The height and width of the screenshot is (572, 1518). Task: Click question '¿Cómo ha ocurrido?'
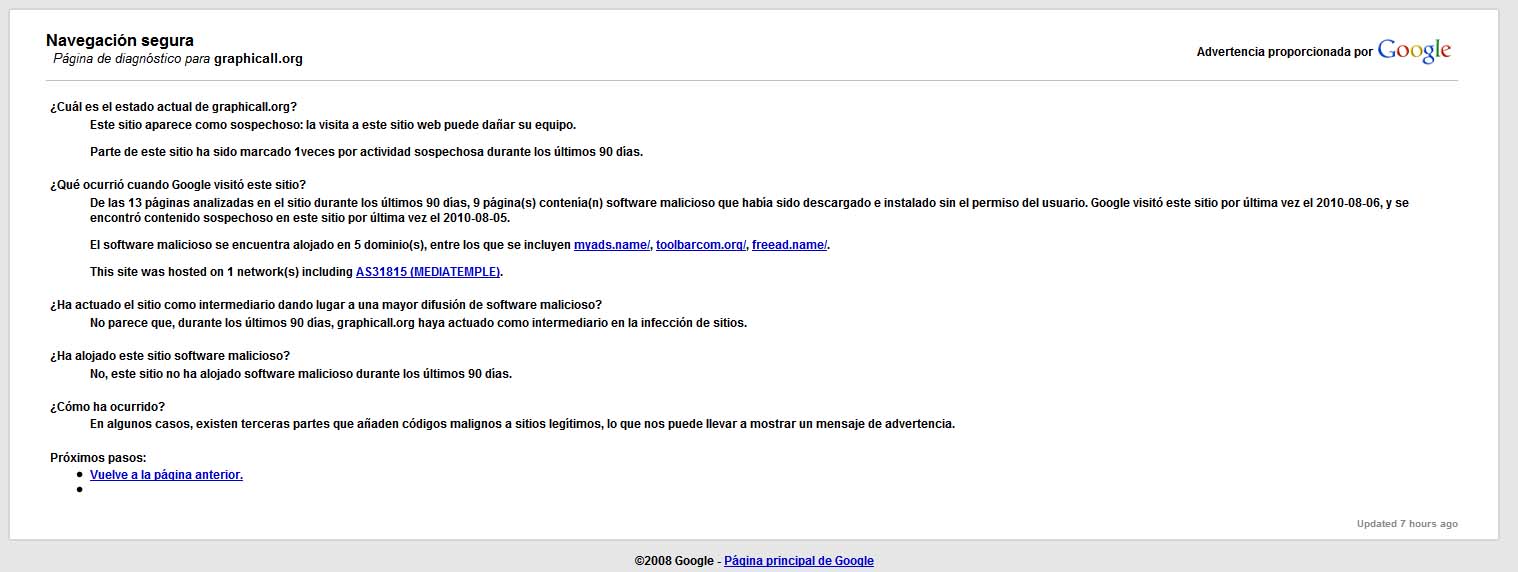(108, 407)
